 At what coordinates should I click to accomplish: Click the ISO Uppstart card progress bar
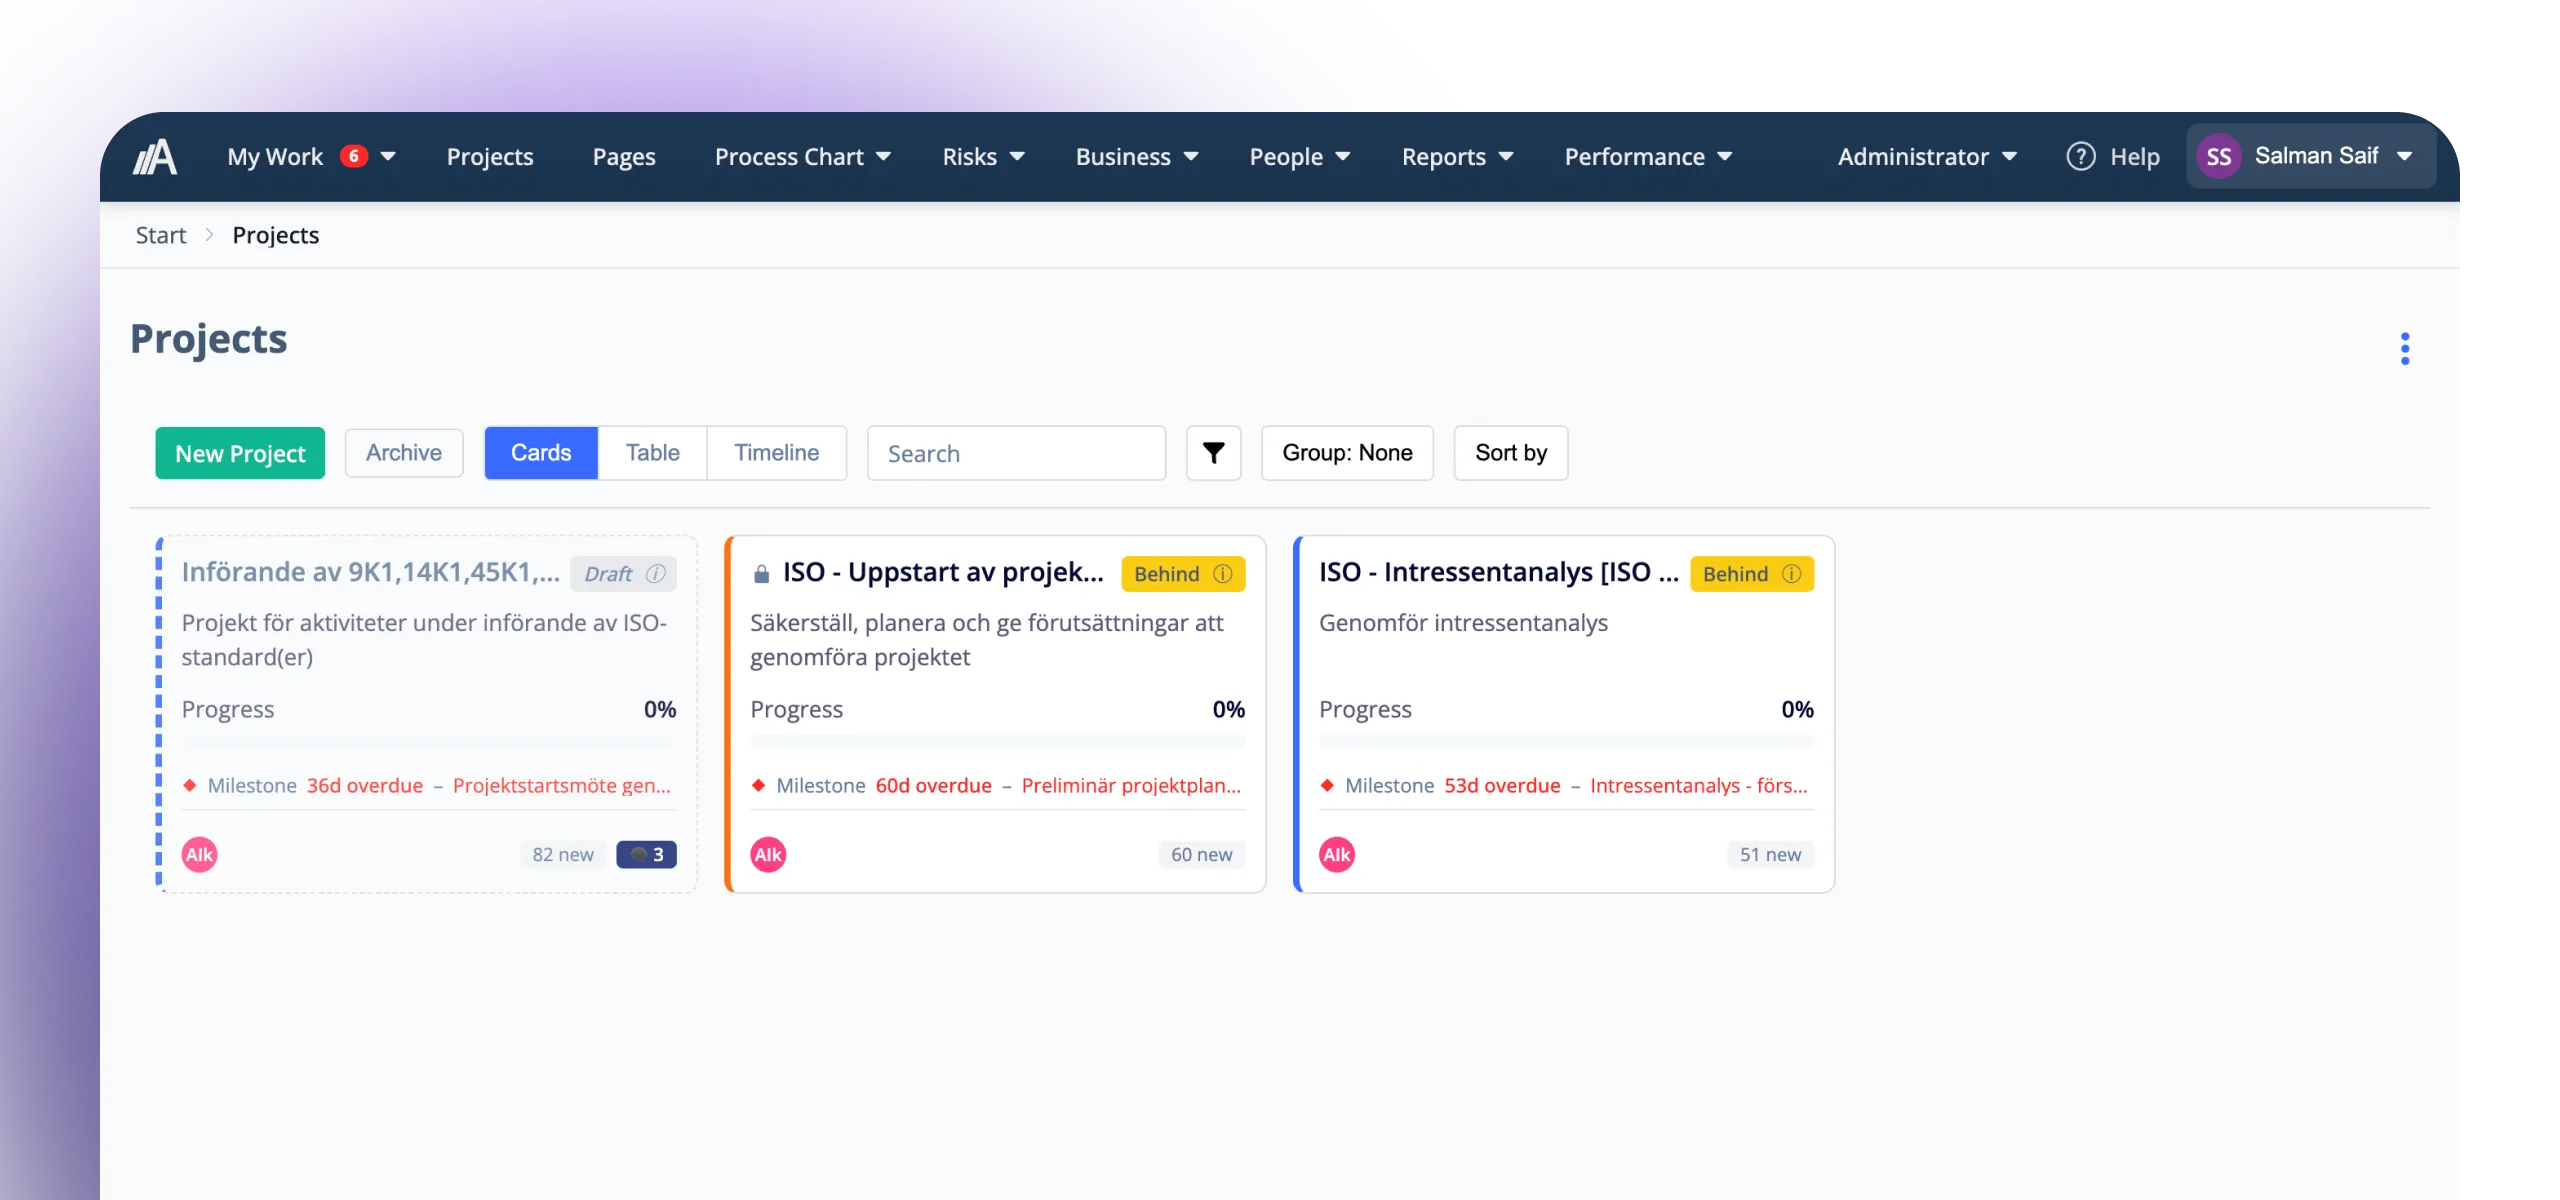pos(997,742)
